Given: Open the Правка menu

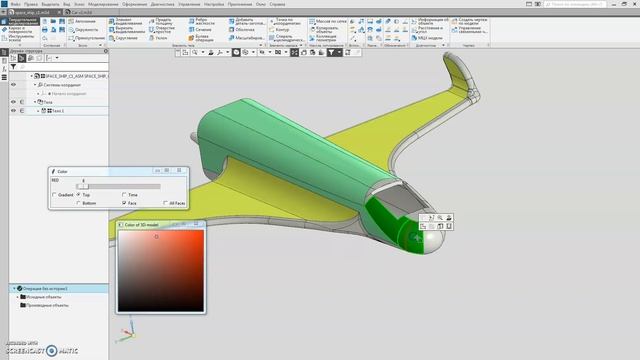Looking at the screenshot, I should [x=31, y=4].
